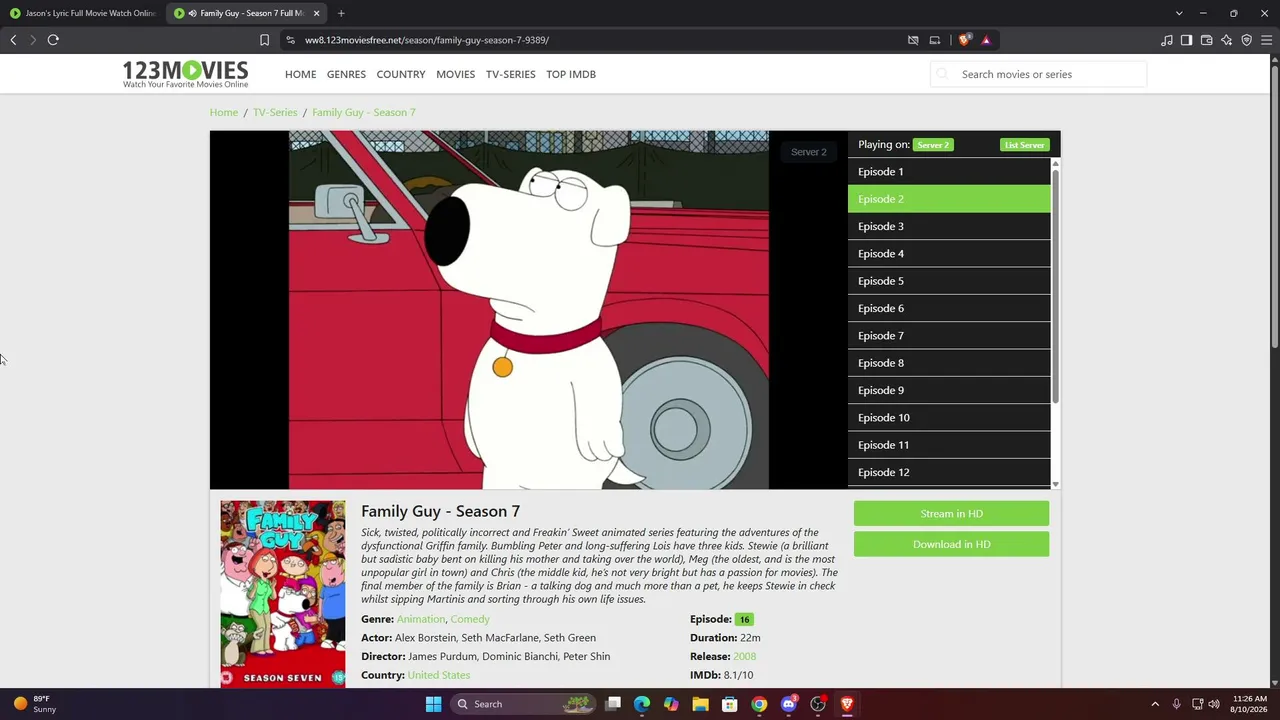Open Microsoft Store from the taskbar
Viewport: 1280px width, 720px height.
click(x=730, y=704)
